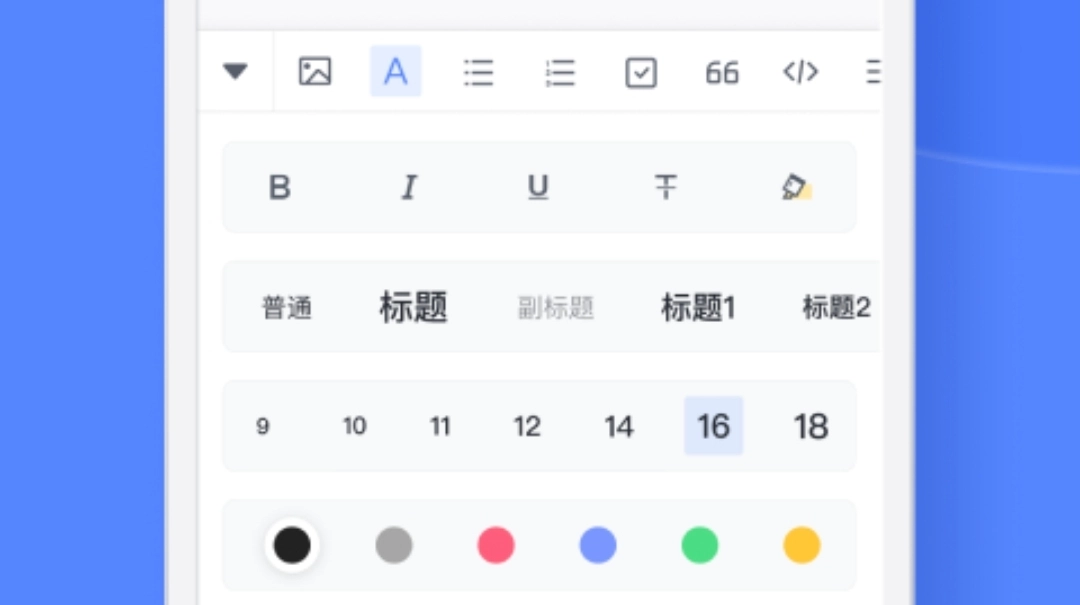Toggle underline formatting
Image resolution: width=1080 pixels, height=605 pixels.
point(538,187)
